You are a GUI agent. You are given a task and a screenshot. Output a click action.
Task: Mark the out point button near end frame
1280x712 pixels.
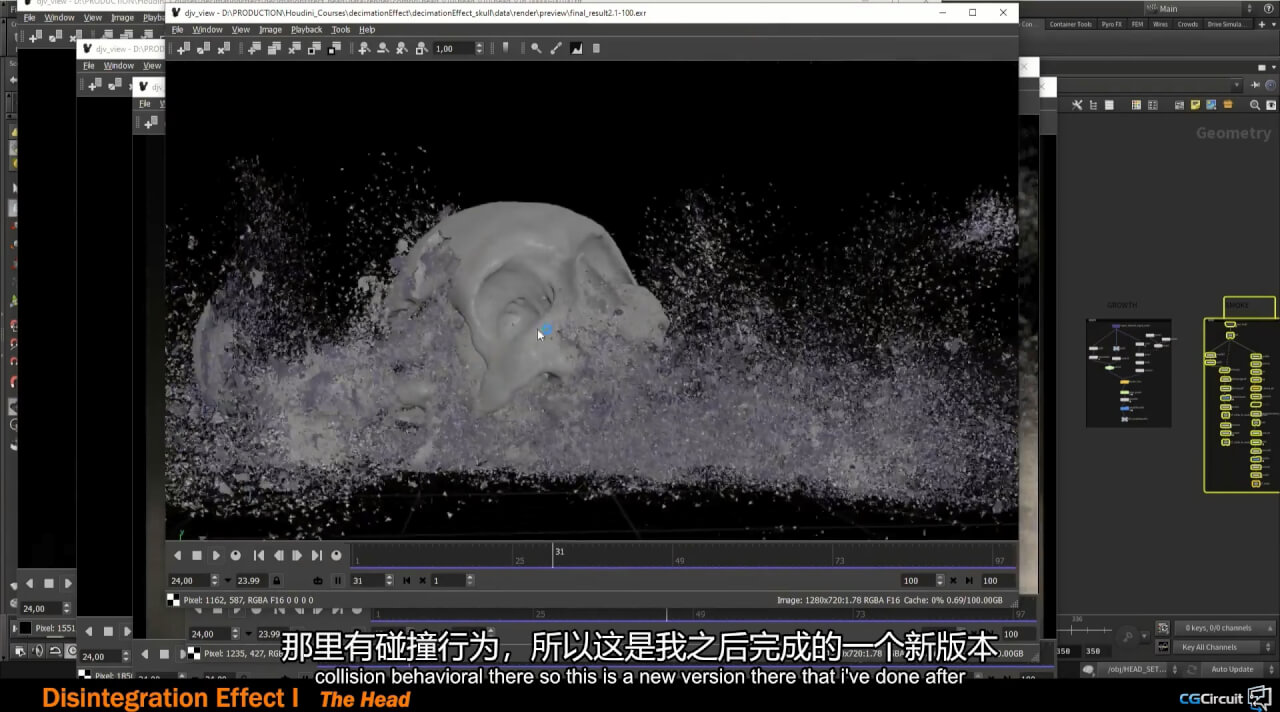(968, 580)
